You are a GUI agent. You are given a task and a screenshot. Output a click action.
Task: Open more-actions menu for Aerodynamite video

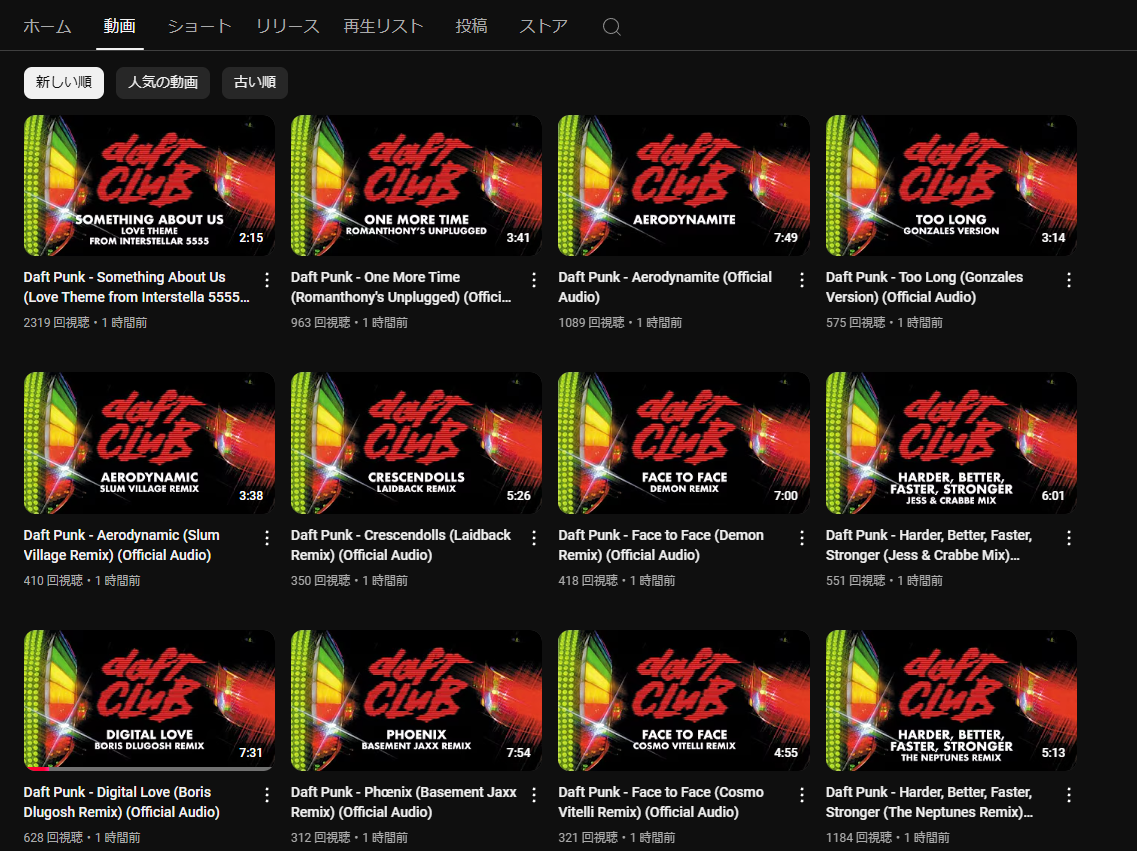801,280
